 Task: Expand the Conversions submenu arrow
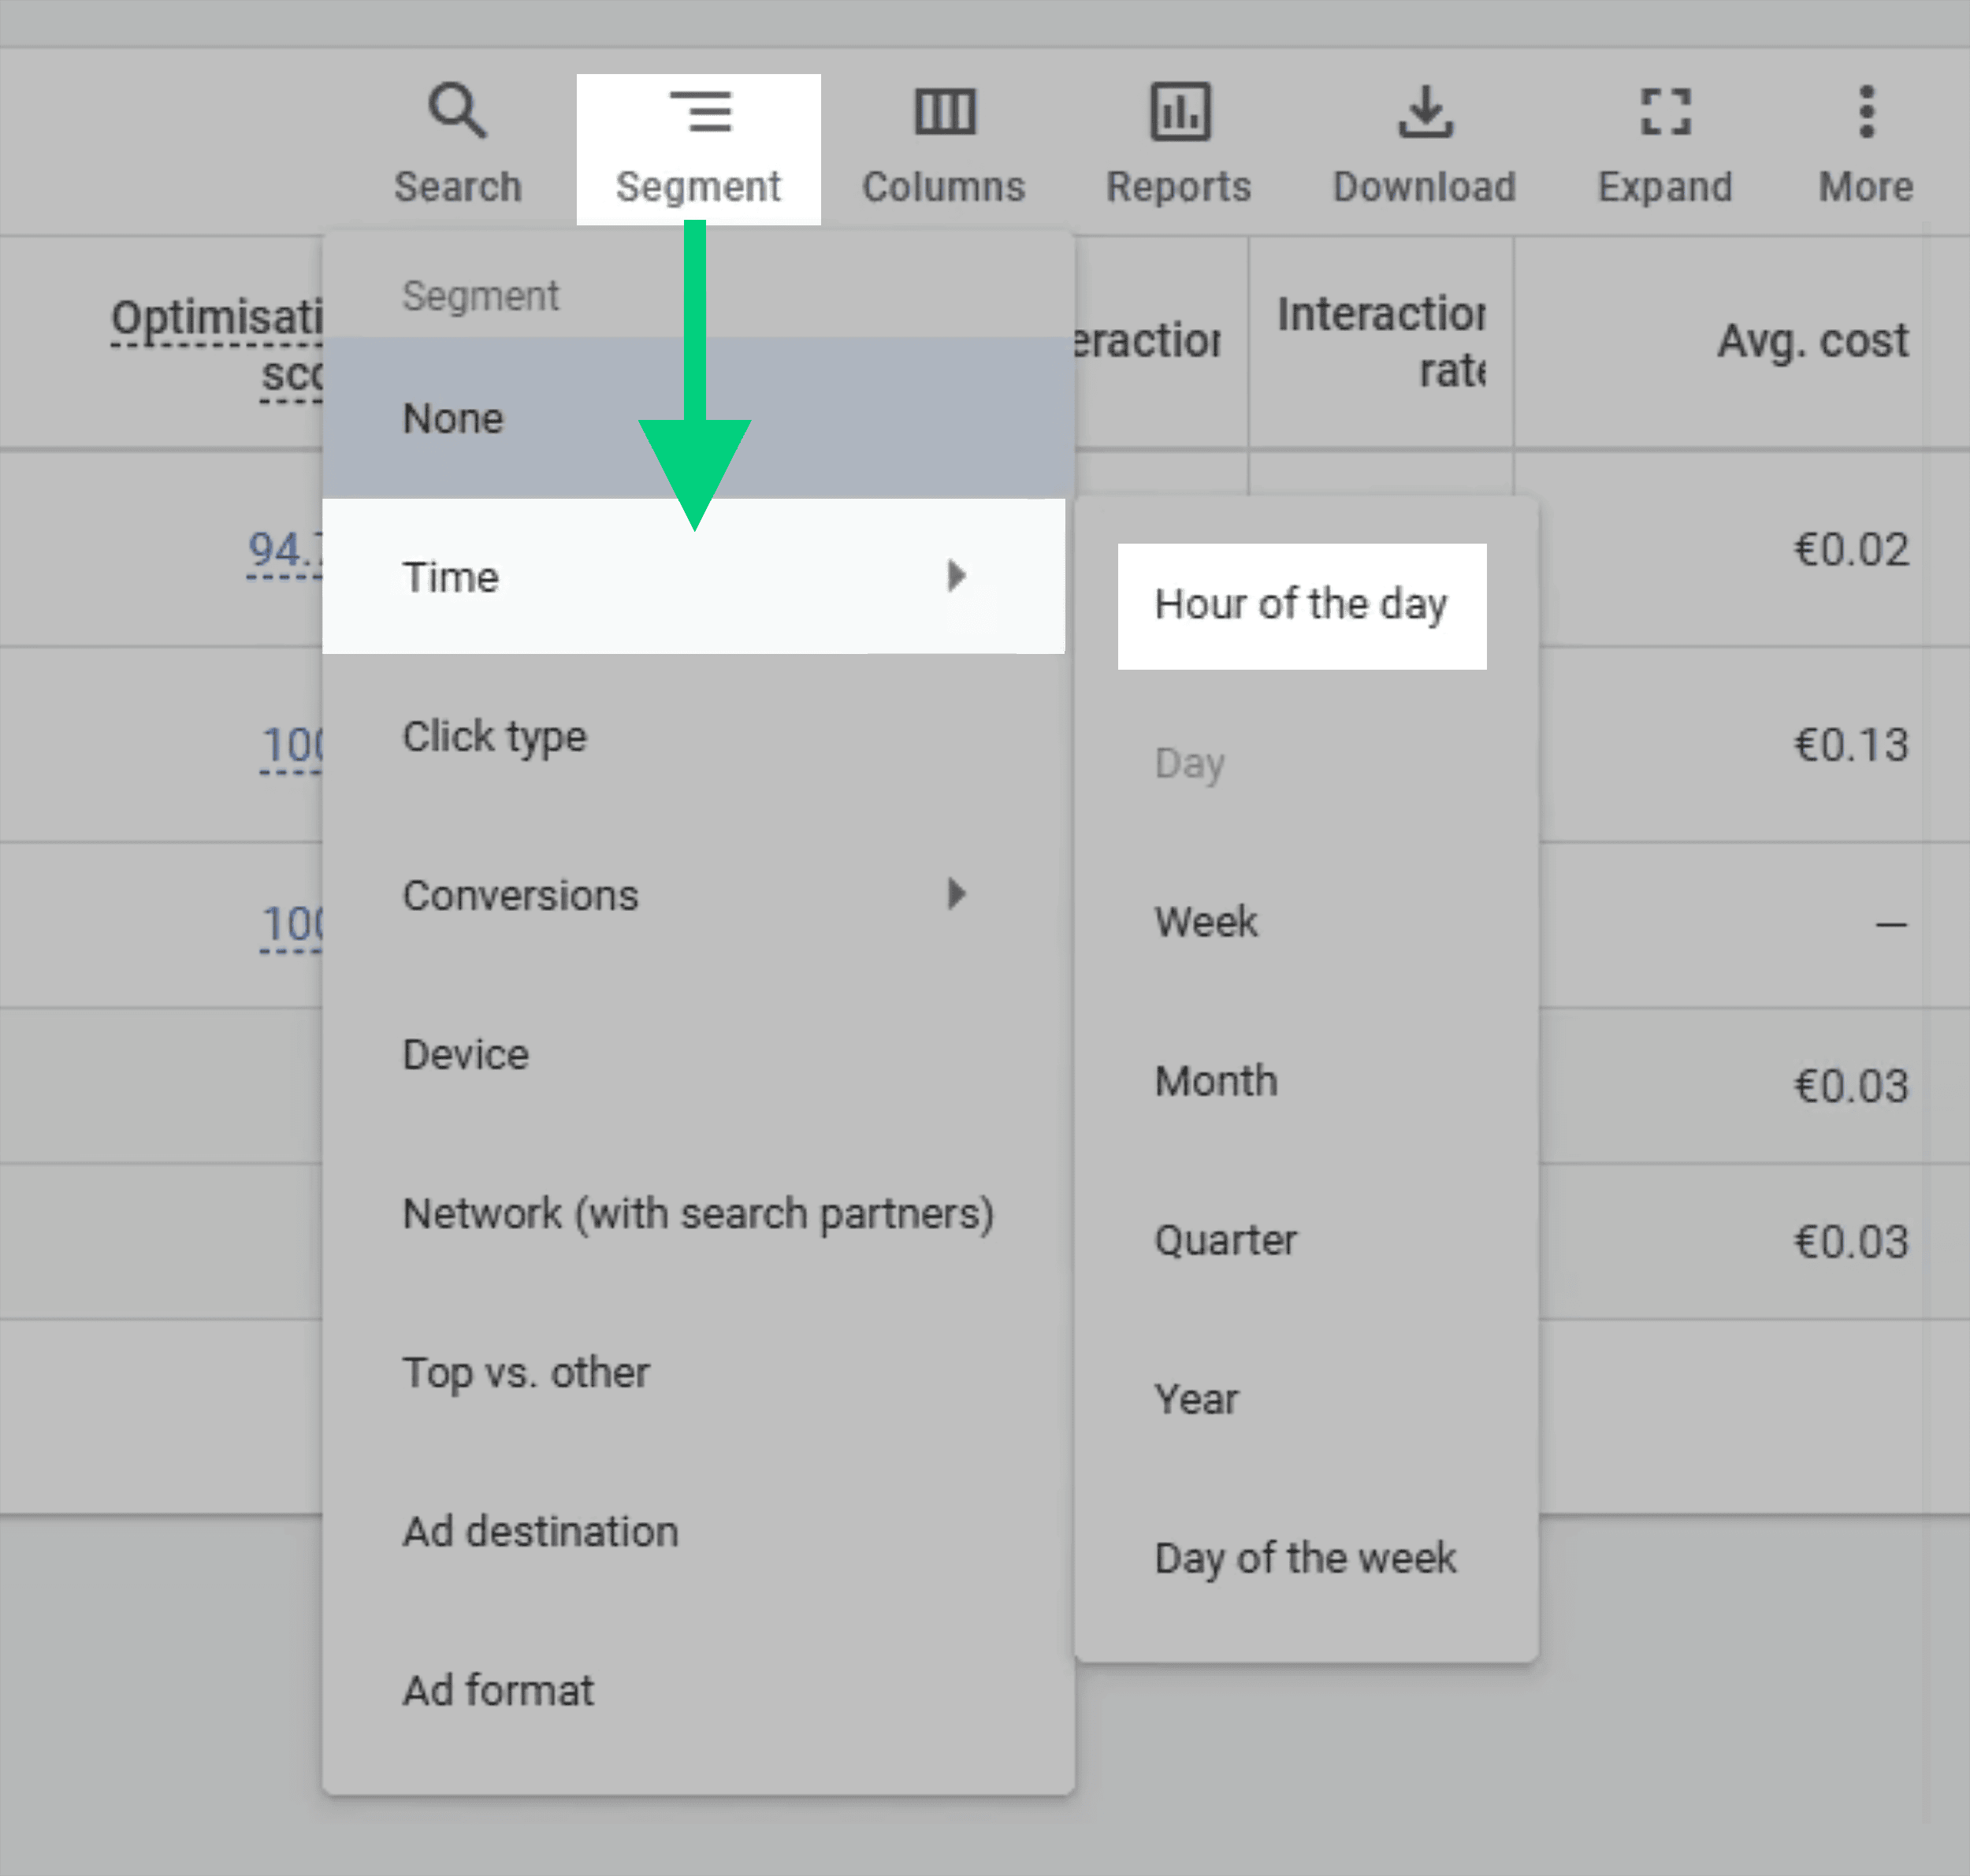(x=956, y=894)
